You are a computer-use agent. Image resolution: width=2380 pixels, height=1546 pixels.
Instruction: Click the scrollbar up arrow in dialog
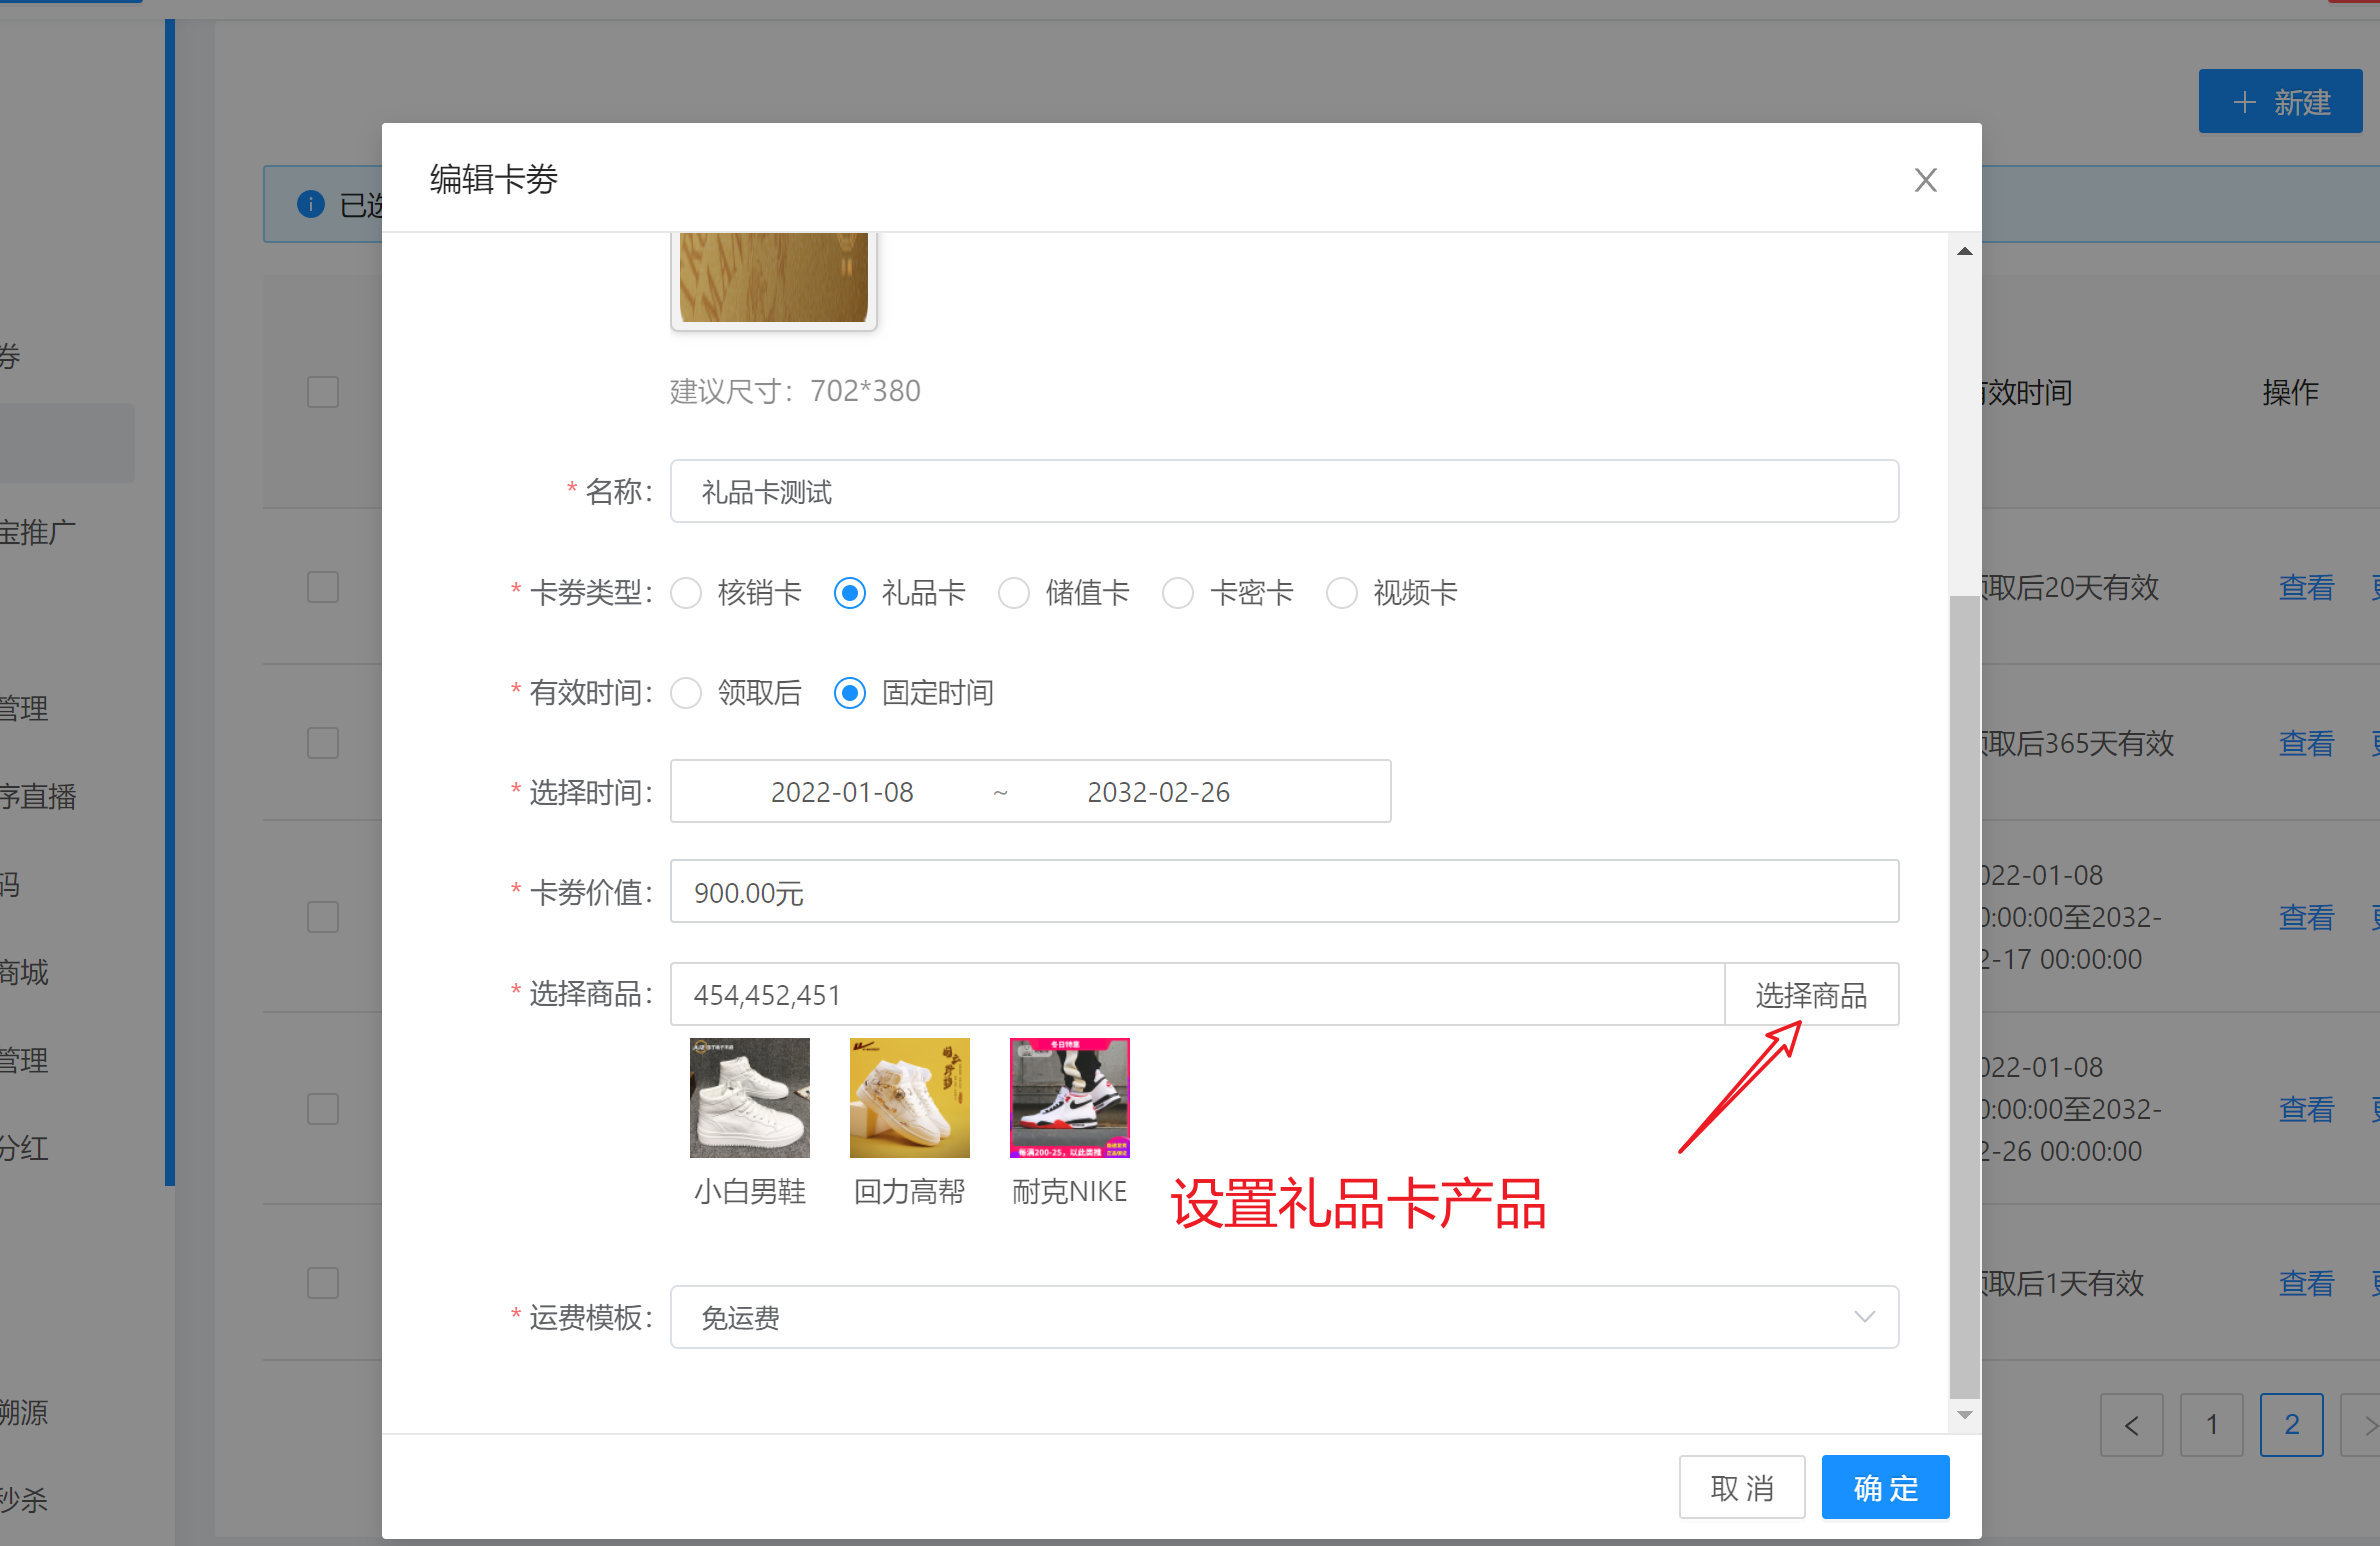(1964, 251)
